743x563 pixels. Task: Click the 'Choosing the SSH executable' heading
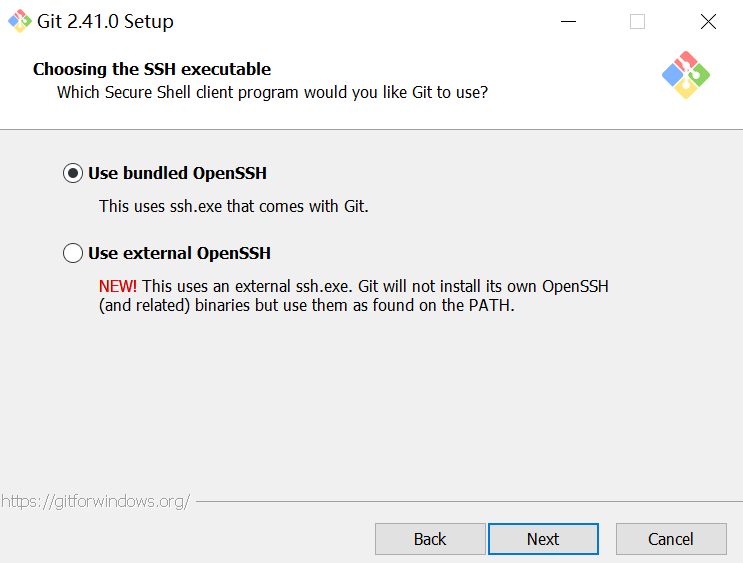(152, 69)
